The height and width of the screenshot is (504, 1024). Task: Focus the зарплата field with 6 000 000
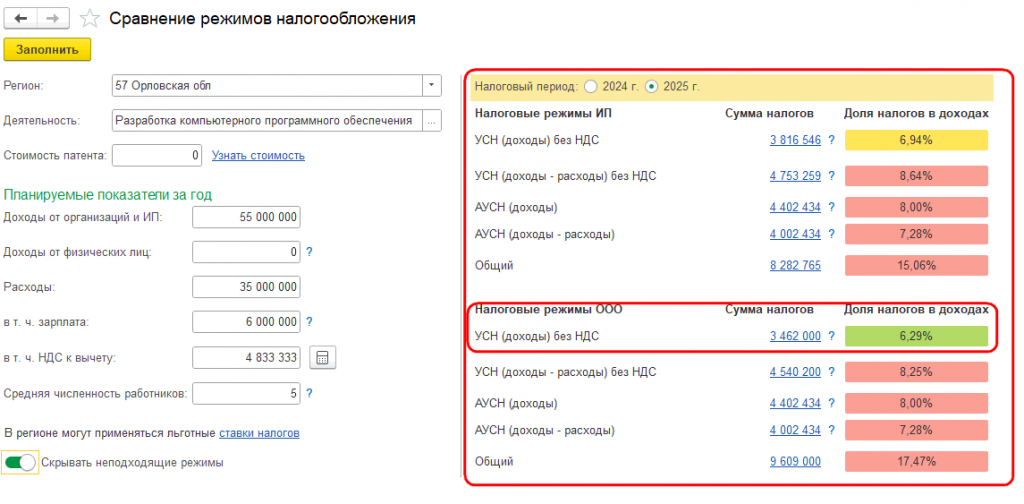click(246, 321)
